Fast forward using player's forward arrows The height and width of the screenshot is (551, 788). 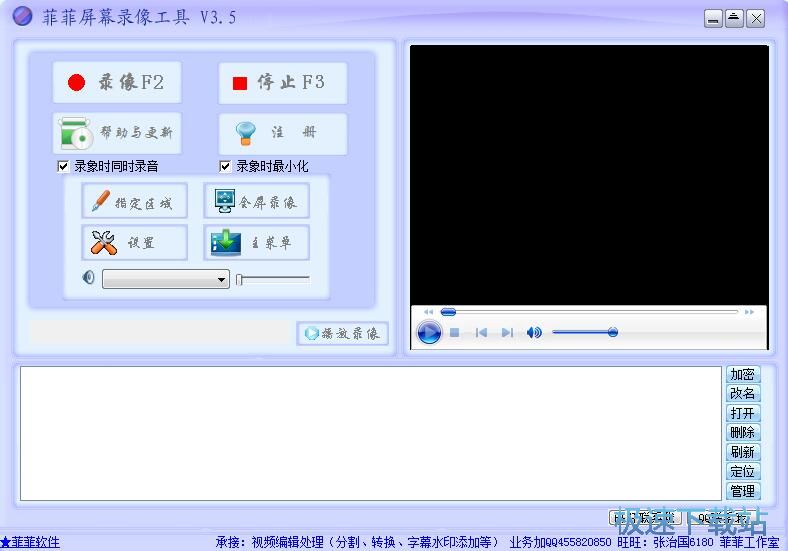pos(749,312)
